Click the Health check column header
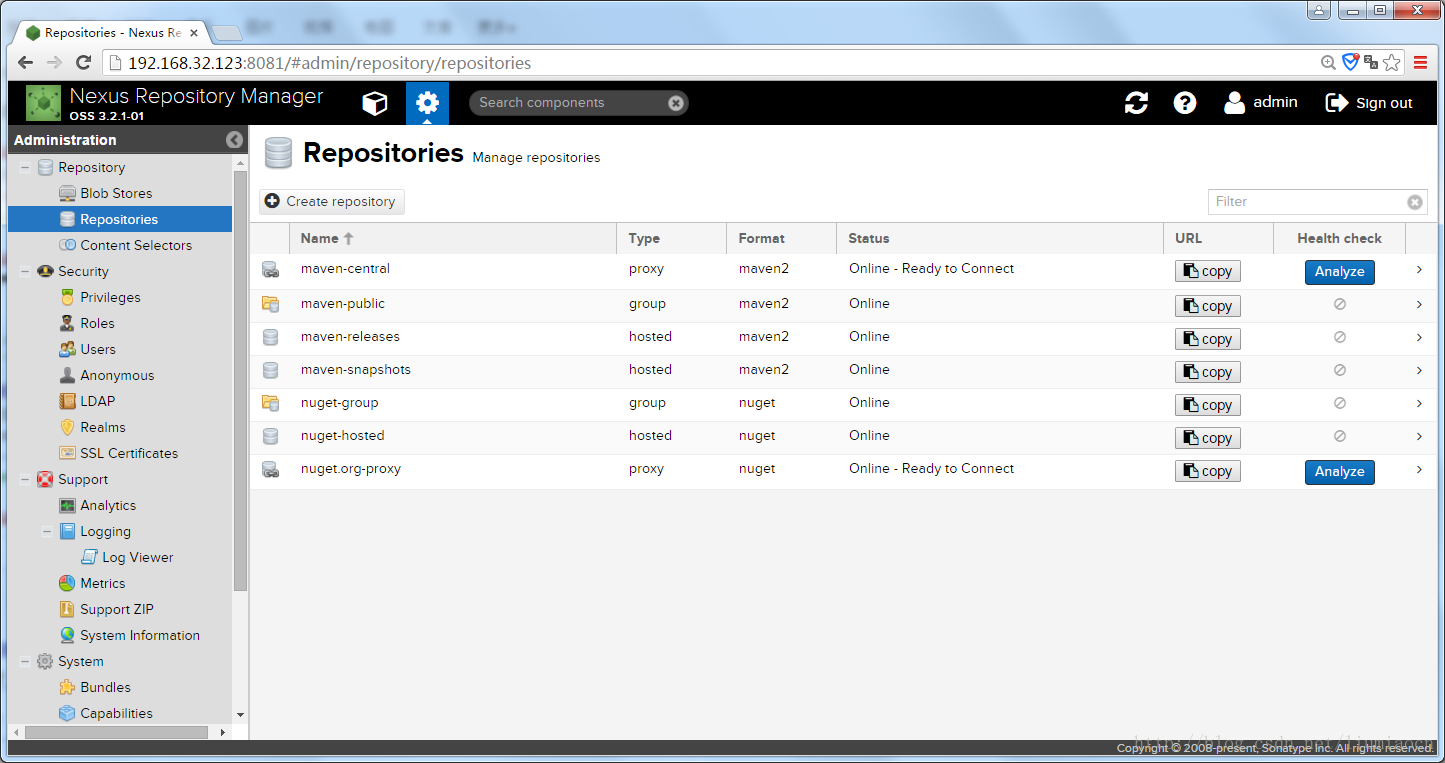 coord(1339,238)
